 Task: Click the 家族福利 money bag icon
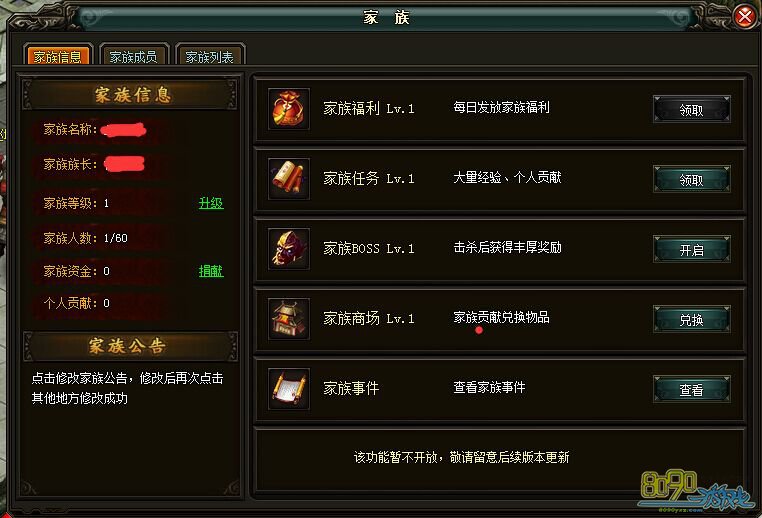tap(289, 108)
